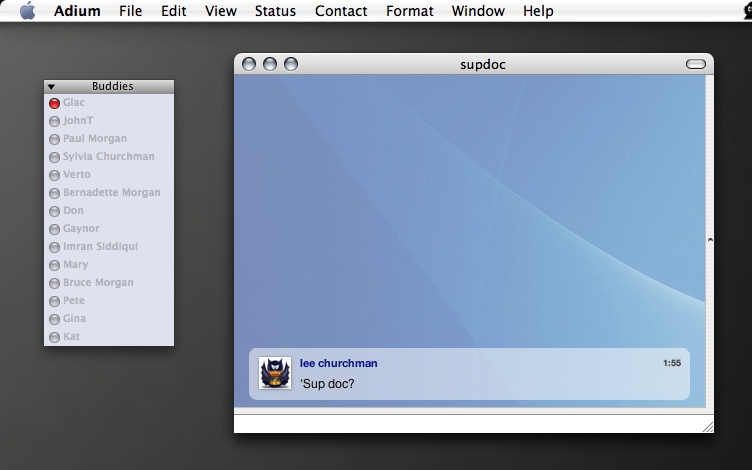Click the status icon beside Verto

(54, 175)
